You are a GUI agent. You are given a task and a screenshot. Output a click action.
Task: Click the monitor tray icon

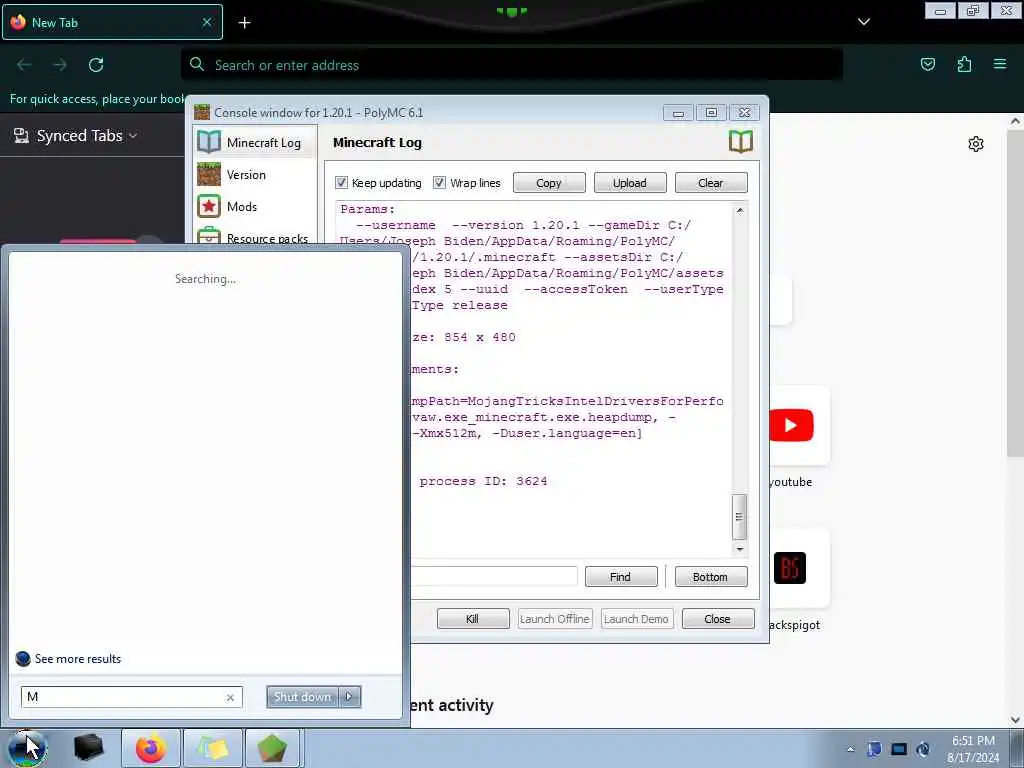pos(899,749)
